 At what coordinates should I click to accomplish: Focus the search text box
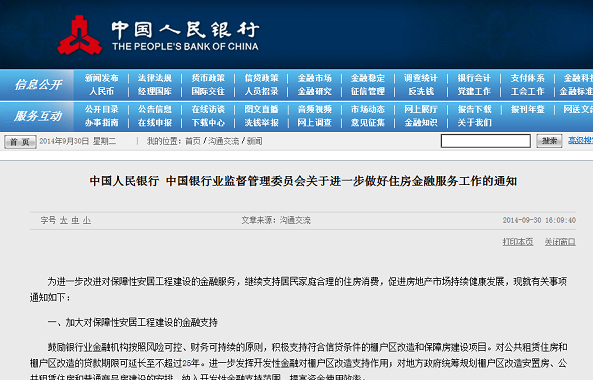(486, 141)
